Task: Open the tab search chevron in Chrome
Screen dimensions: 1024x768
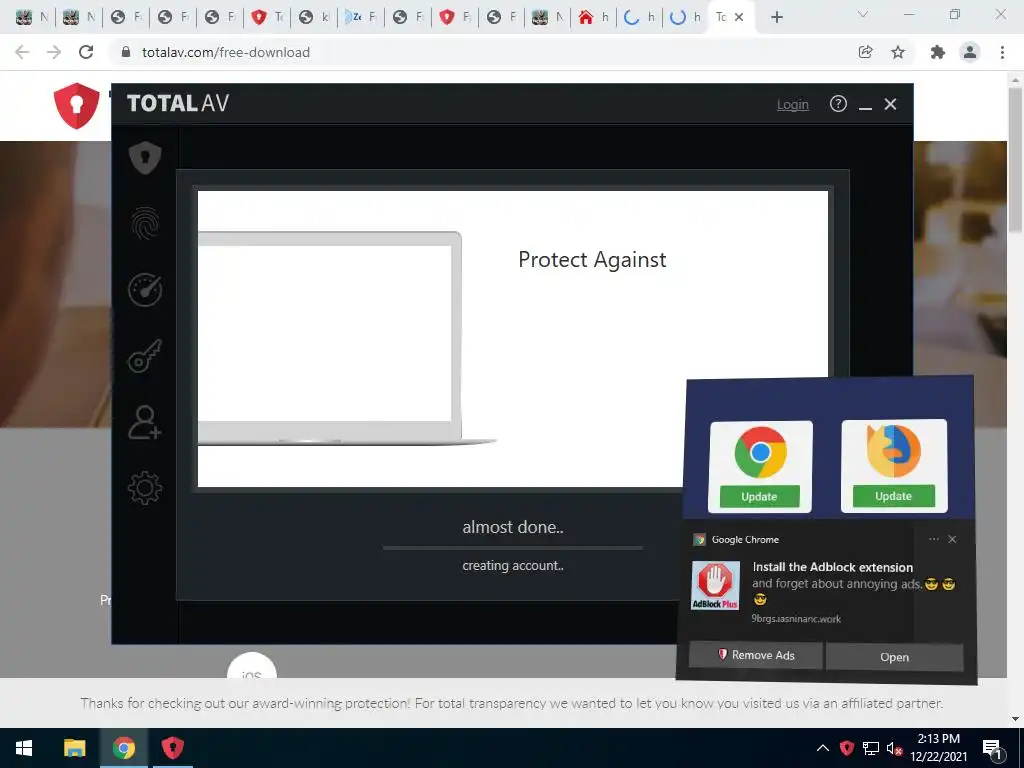Action: (x=863, y=14)
